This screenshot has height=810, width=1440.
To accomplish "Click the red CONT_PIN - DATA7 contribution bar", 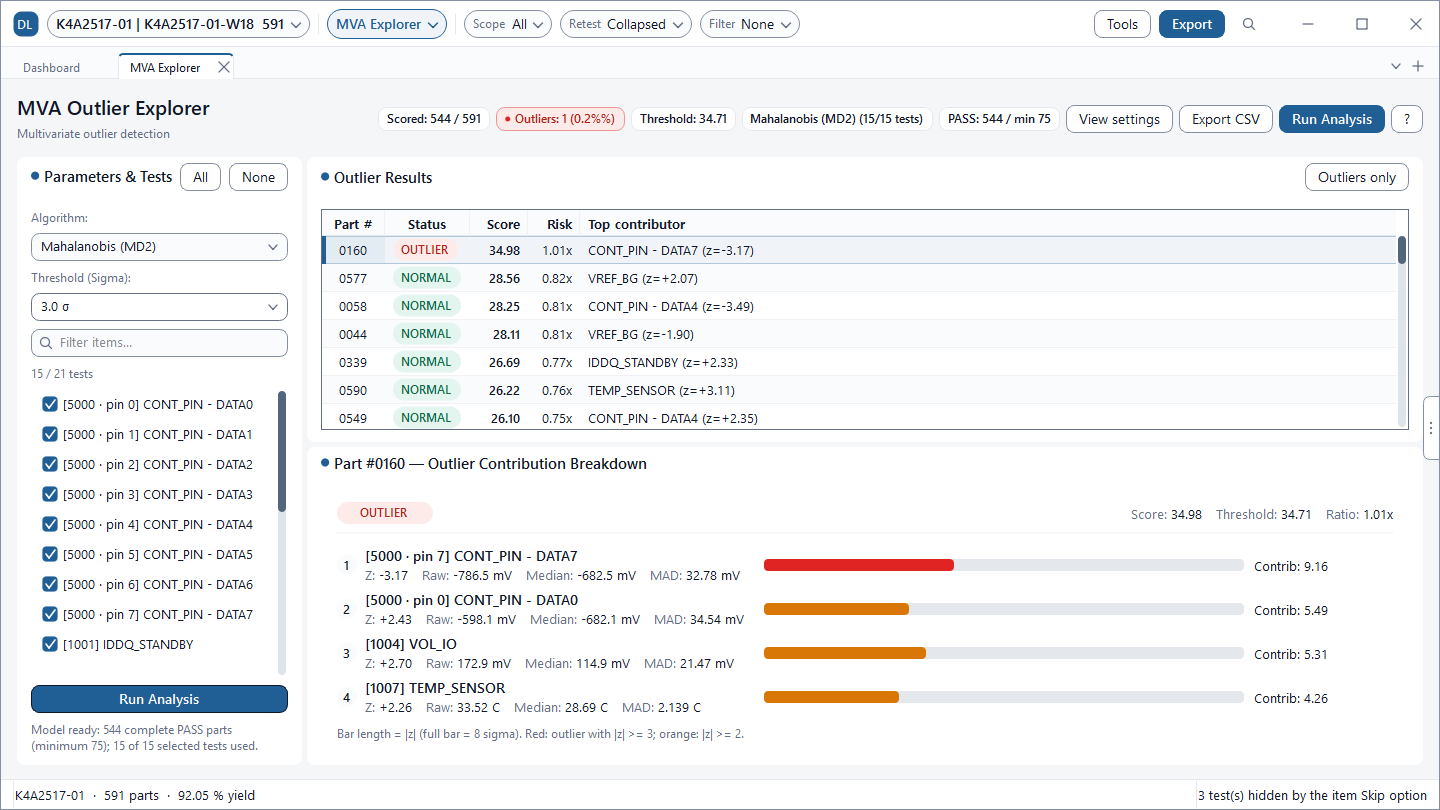I will coord(859,565).
